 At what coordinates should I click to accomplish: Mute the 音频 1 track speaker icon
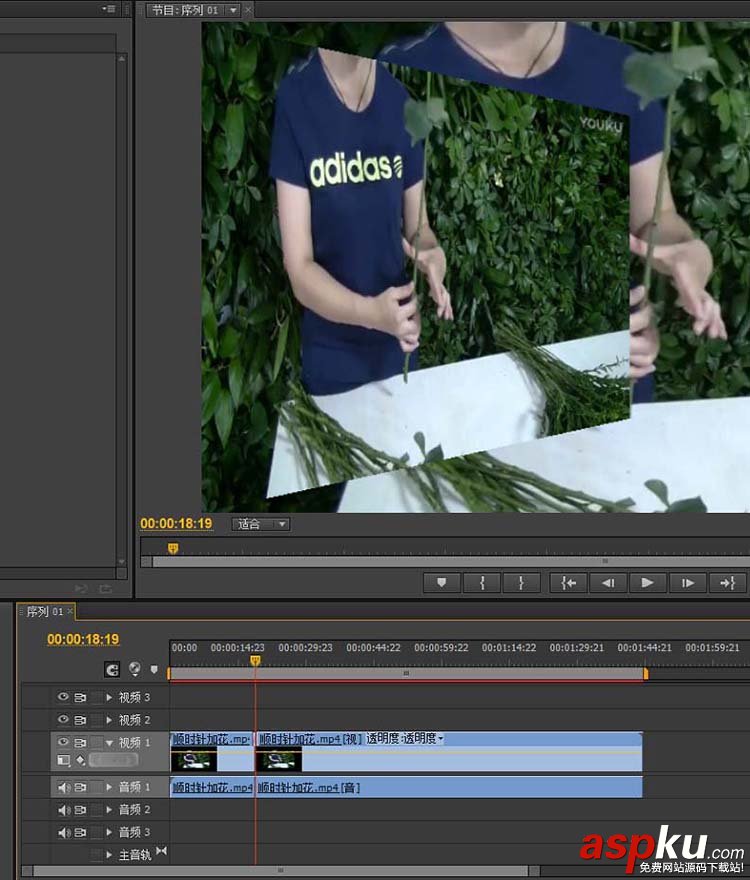pyautogui.click(x=64, y=787)
